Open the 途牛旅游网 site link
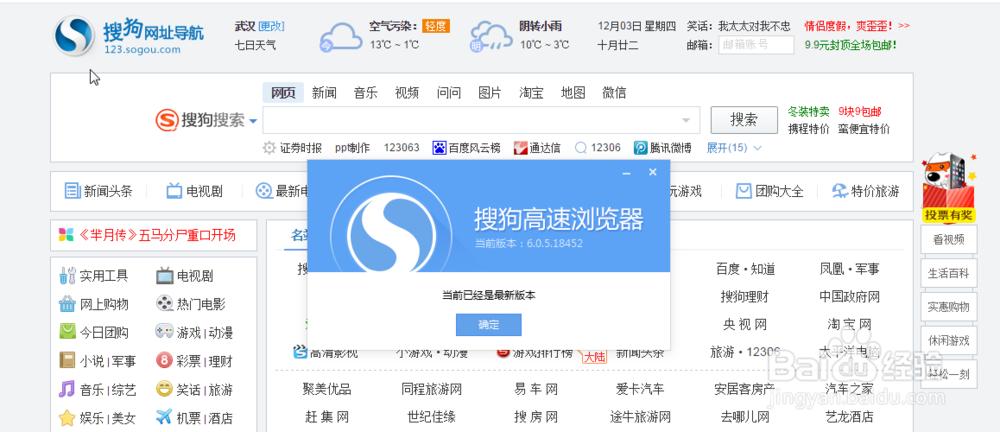1000x432 pixels. coord(640,417)
